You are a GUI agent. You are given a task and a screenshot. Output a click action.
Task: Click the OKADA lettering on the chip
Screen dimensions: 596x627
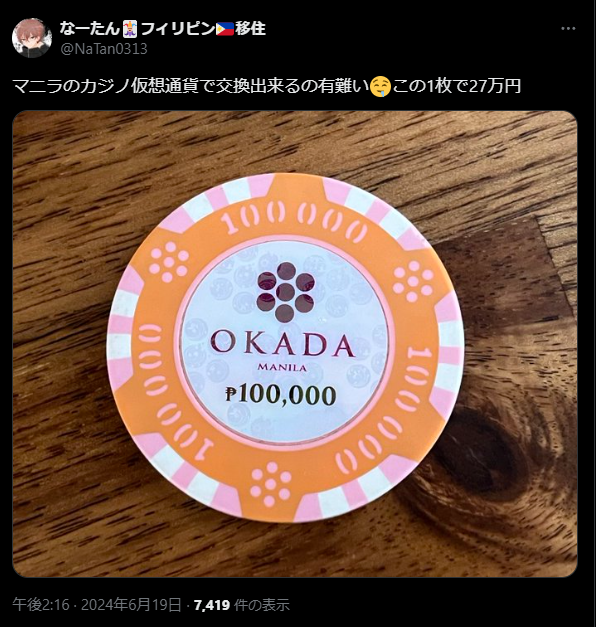tap(283, 345)
